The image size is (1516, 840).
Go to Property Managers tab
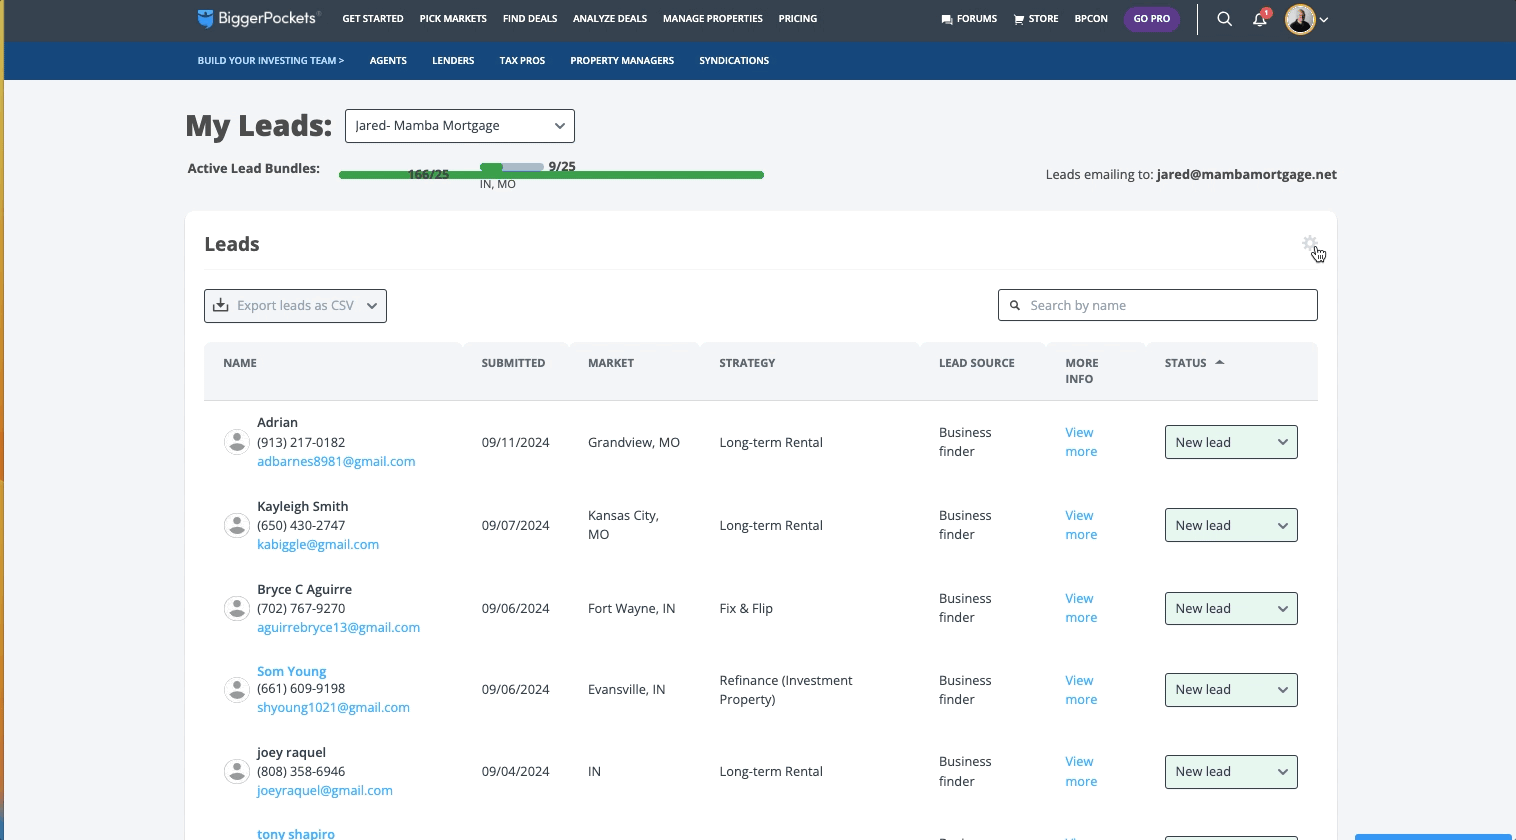tap(622, 61)
